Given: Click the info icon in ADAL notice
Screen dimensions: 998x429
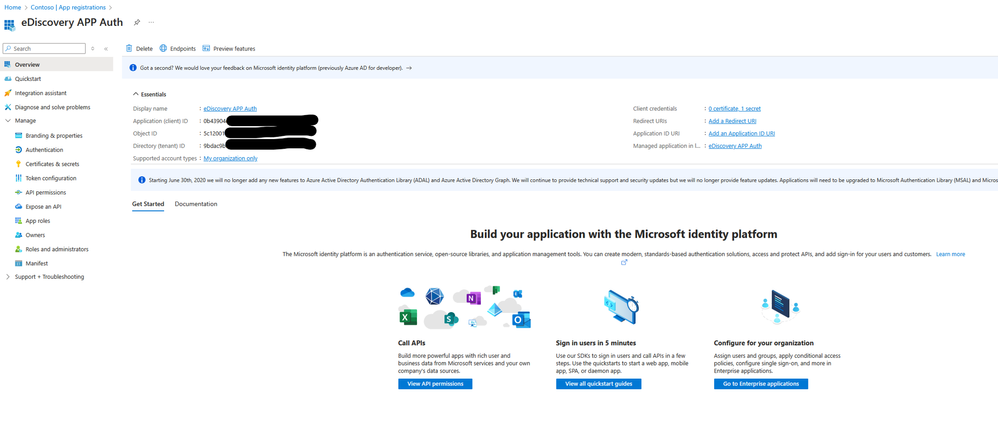Looking at the screenshot, I should [x=141, y=180].
